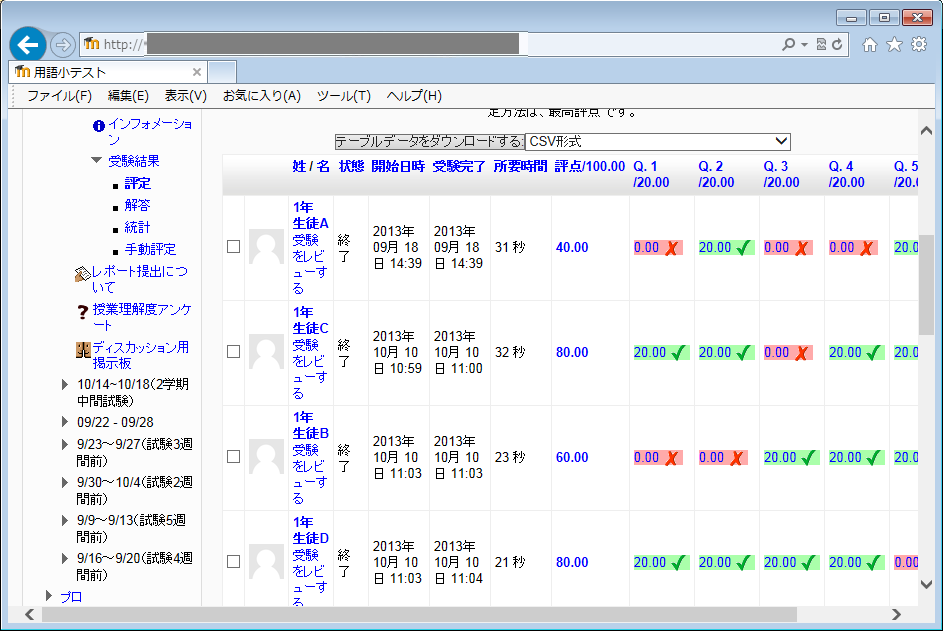Open the ファイル(F) menu

coord(60,96)
